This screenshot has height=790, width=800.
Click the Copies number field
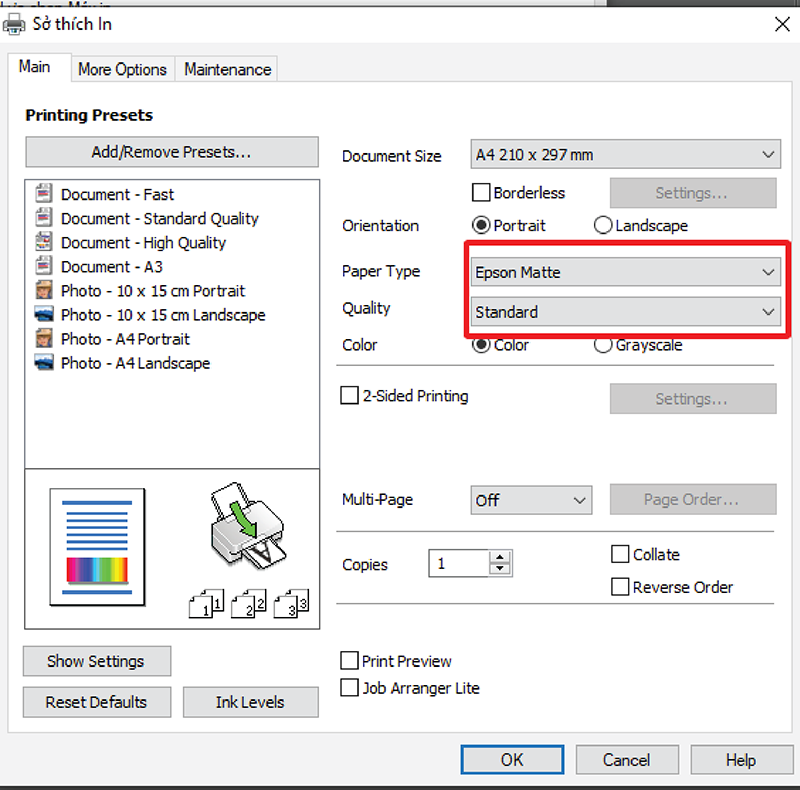click(459, 563)
